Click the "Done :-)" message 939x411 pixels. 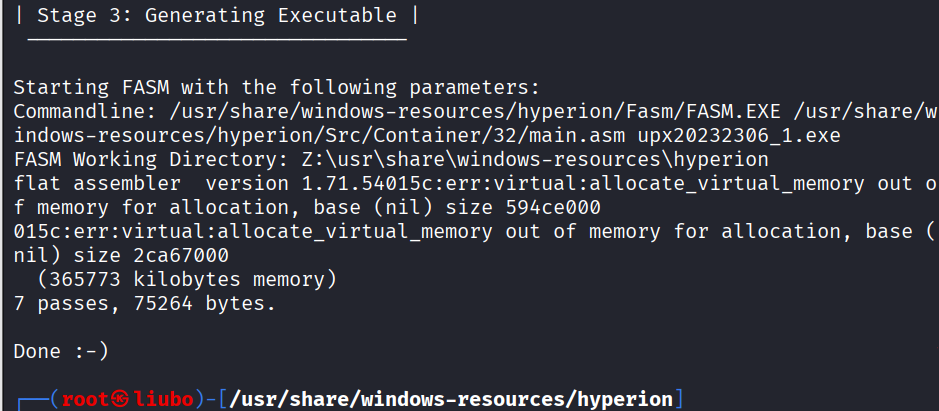[x=61, y=351]
